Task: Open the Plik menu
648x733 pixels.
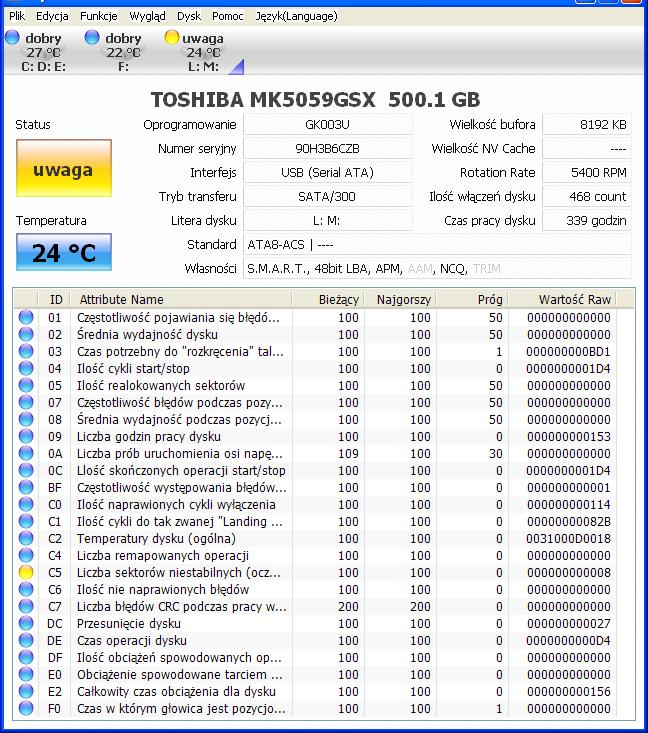Action: click(17, 16)
